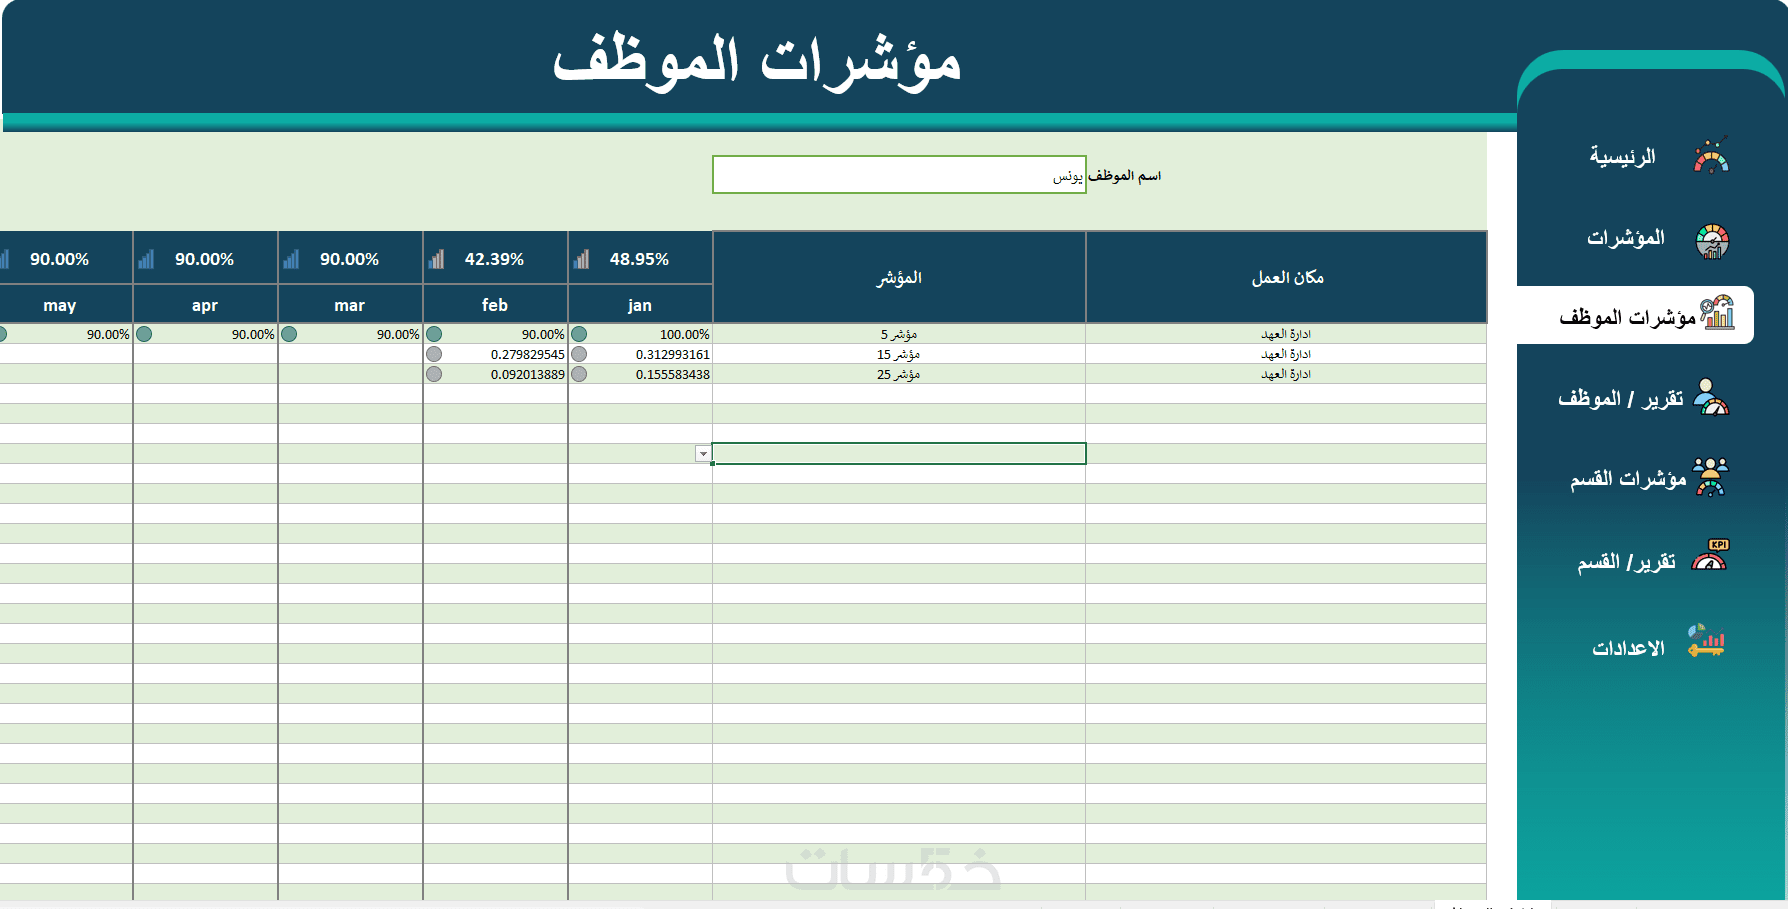Click the اسم الموظف label

click(1125, 176)
